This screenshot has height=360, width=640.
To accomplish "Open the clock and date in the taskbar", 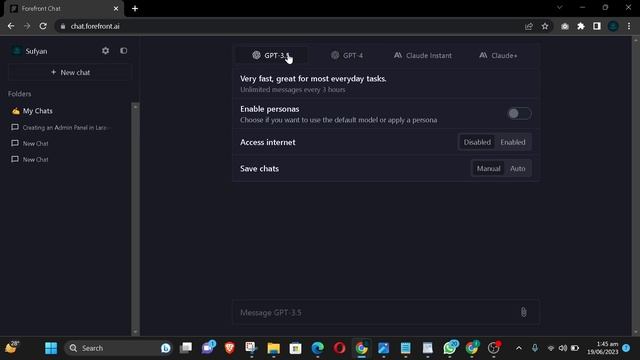I will pyautogui.click(x=602, y=348).
